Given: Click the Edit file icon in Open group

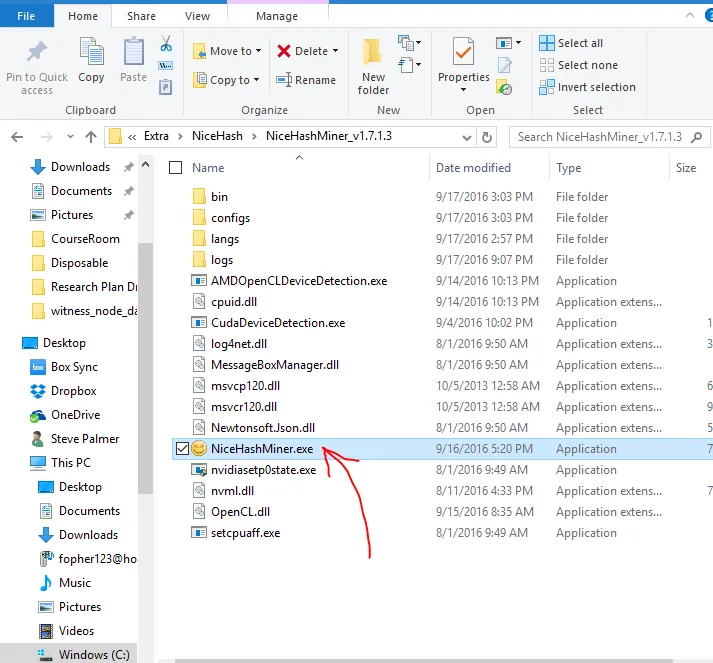Looking at the screenshot, I should (504, 65).
